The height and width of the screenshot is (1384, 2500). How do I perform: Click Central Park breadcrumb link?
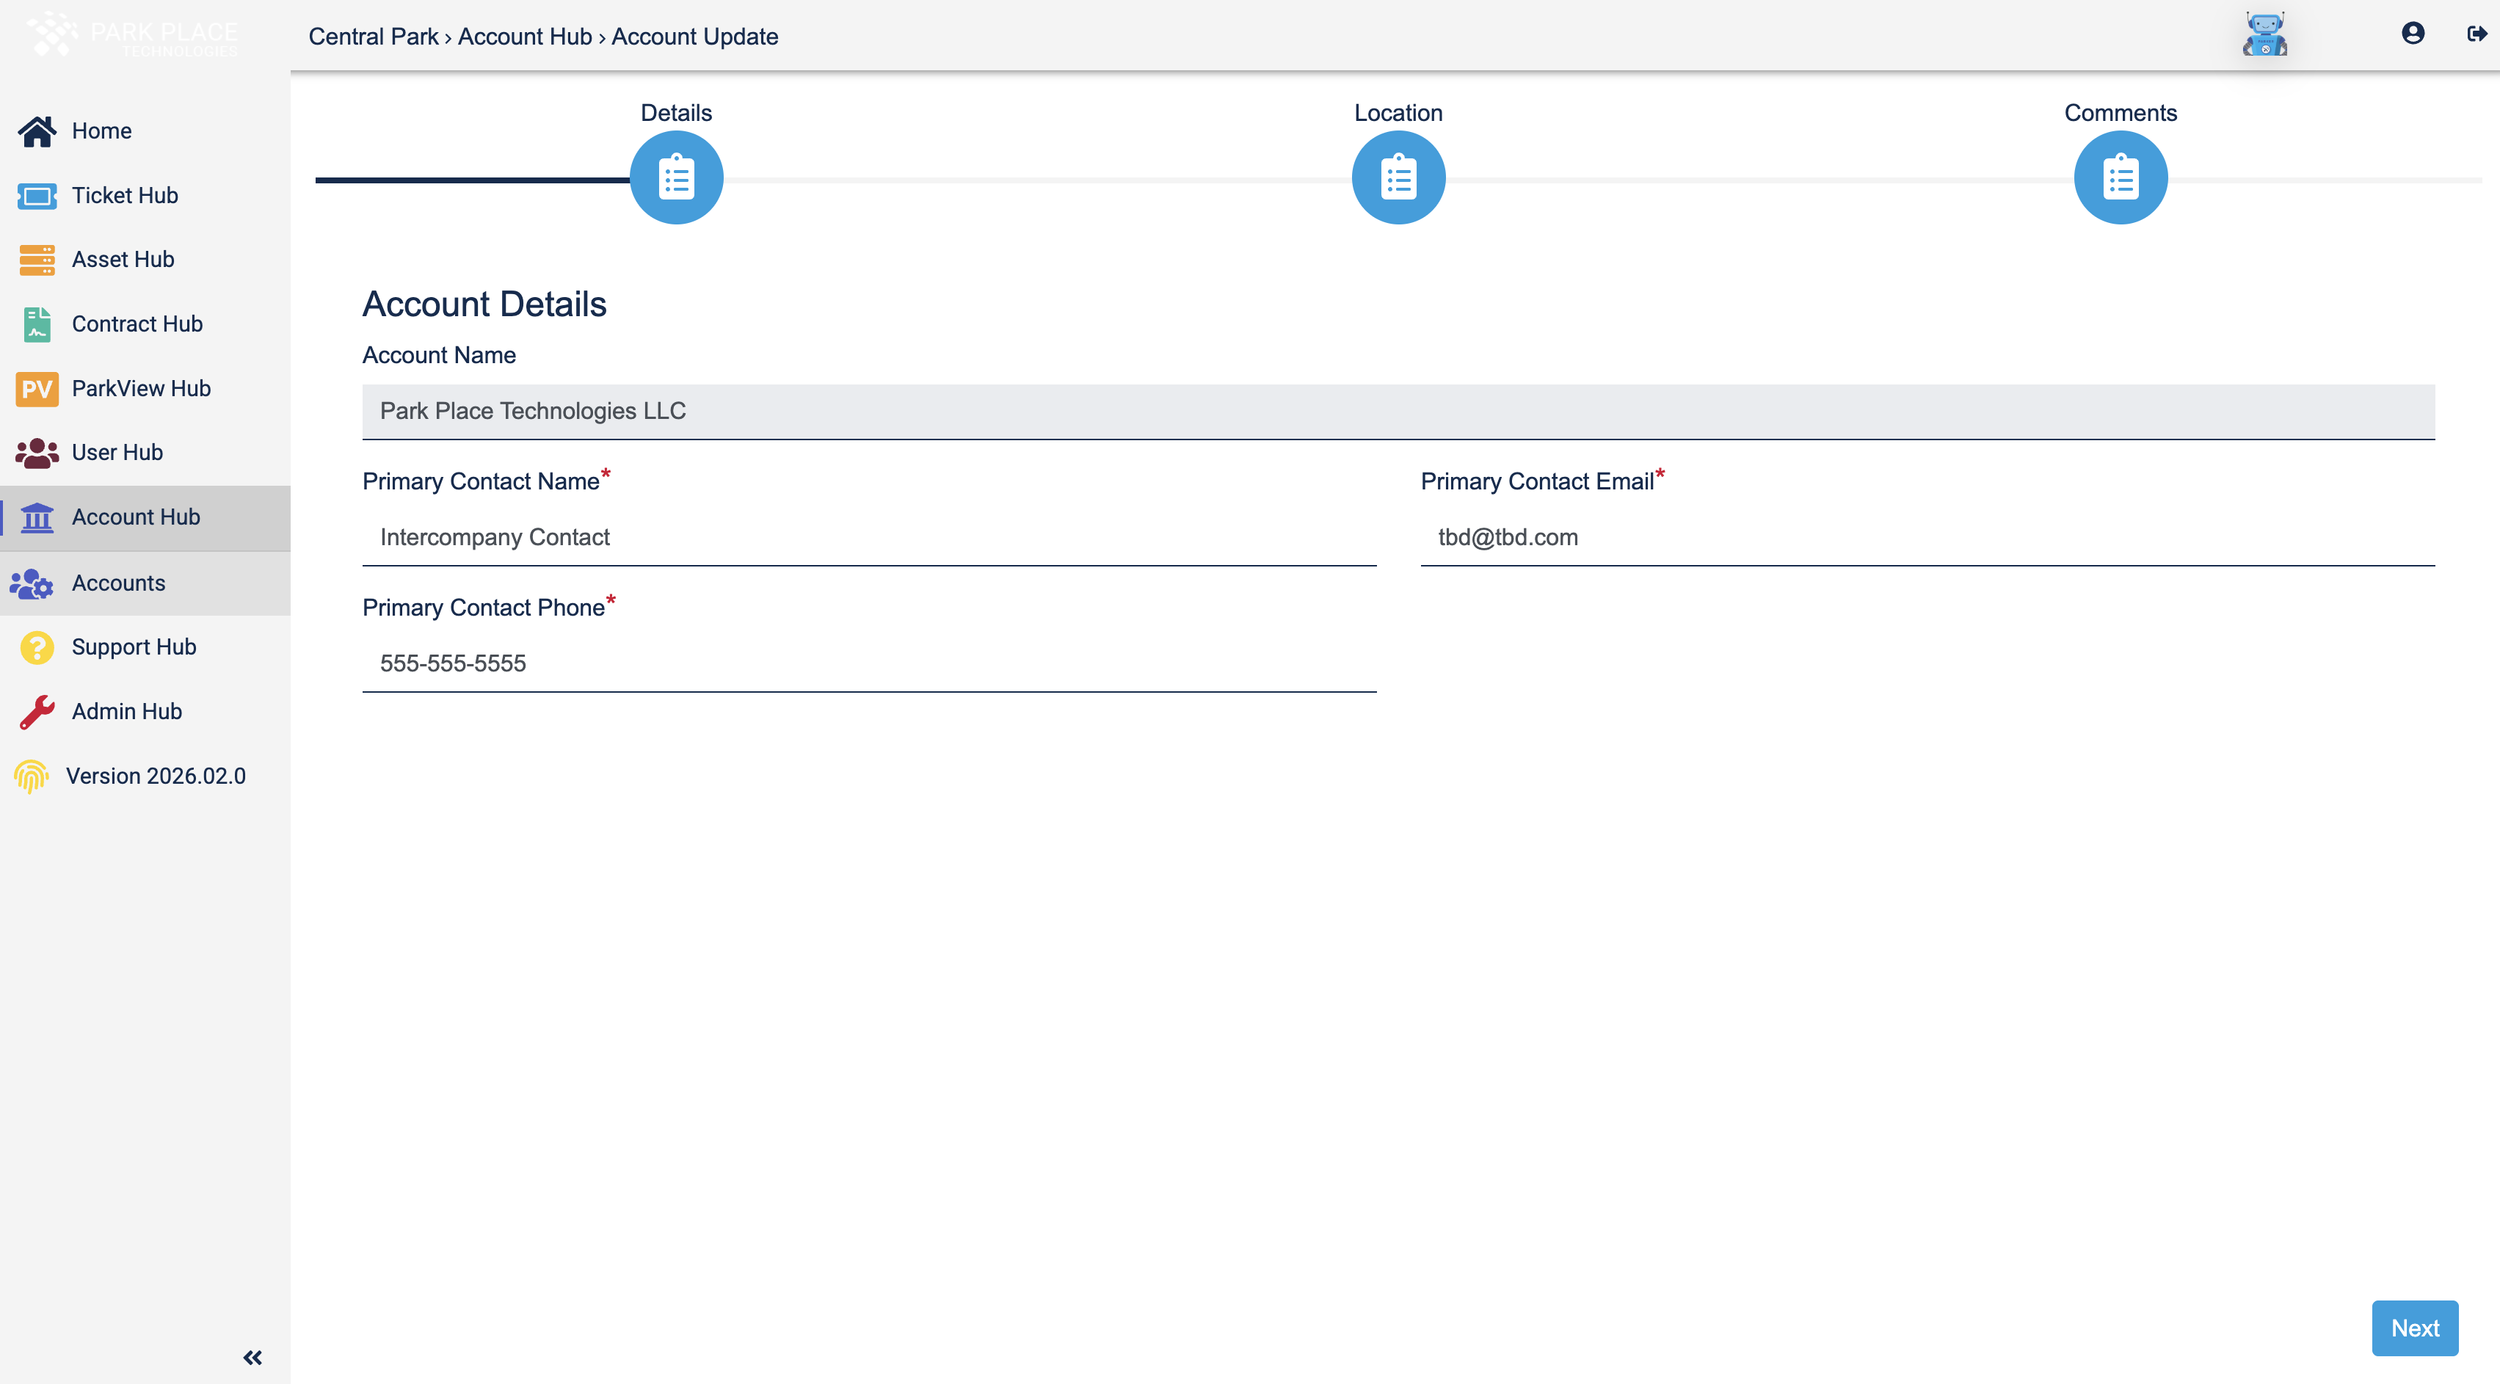[373, 37]
